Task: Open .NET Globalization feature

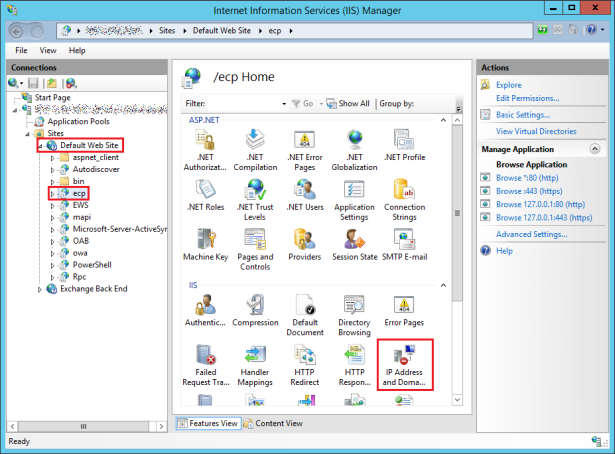Action: pyautogui.click(x=355, y=151)
